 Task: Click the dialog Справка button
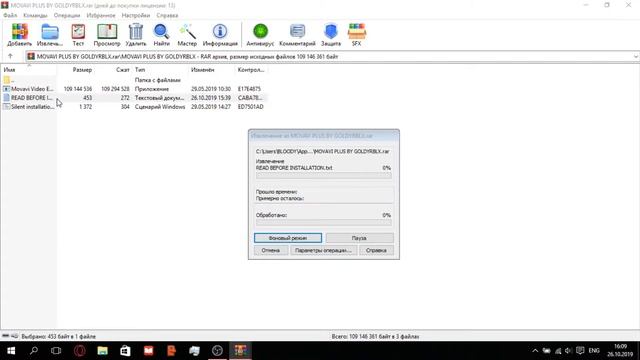[376, 250]
